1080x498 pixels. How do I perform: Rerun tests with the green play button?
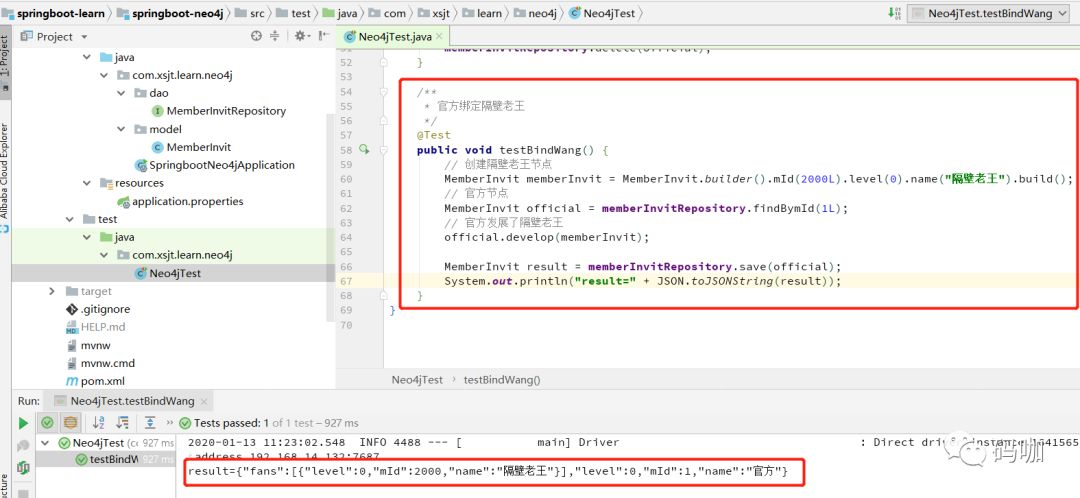tap(23, 423)
